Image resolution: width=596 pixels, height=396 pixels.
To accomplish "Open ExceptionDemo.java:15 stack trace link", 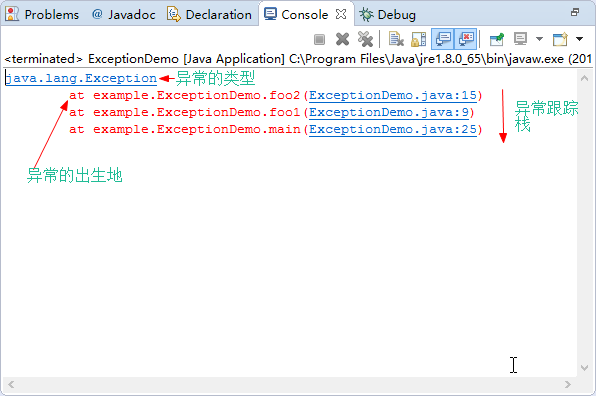I will 393,95.
